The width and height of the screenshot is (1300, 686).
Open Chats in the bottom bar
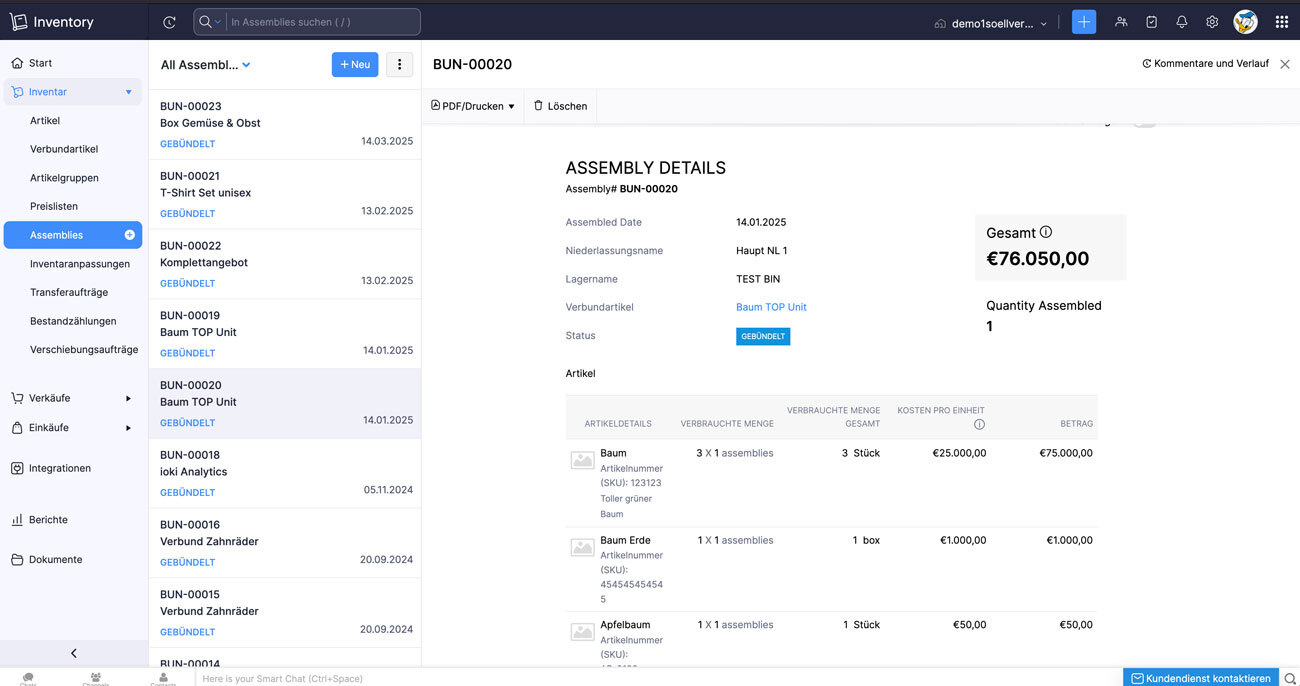point(28,679)
